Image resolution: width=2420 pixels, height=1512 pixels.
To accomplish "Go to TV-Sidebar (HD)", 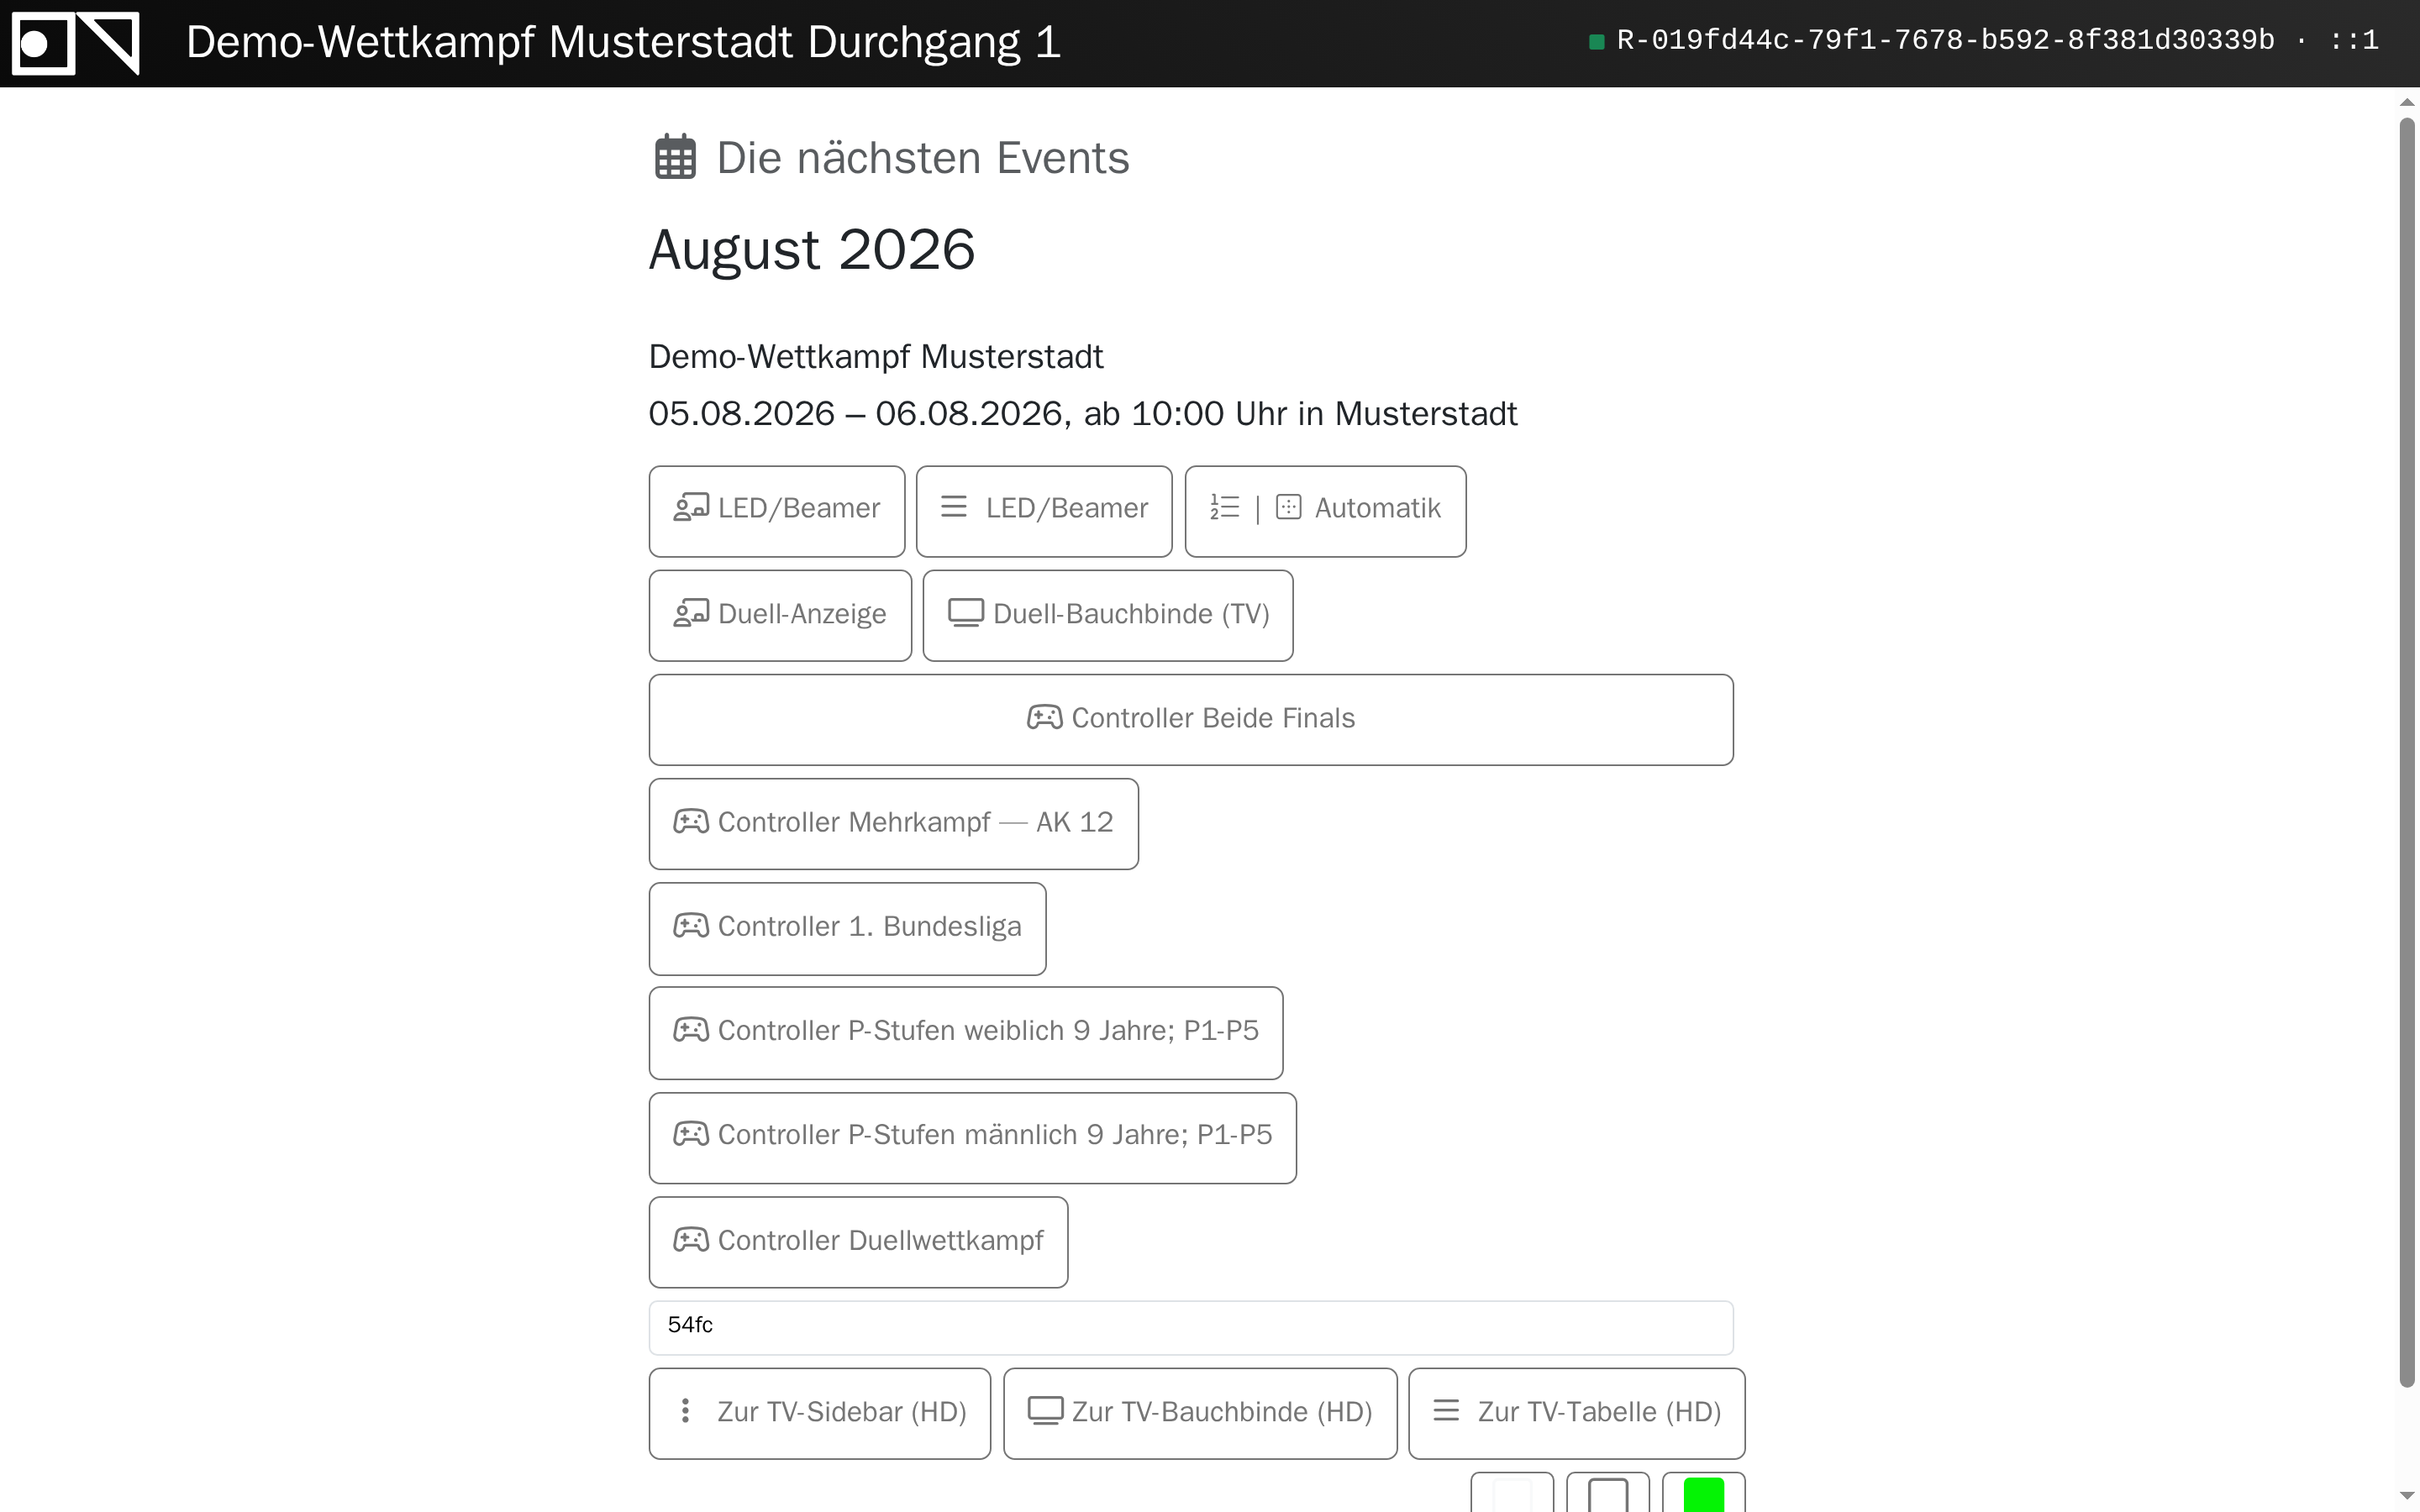I will (x=820, y=1413).
